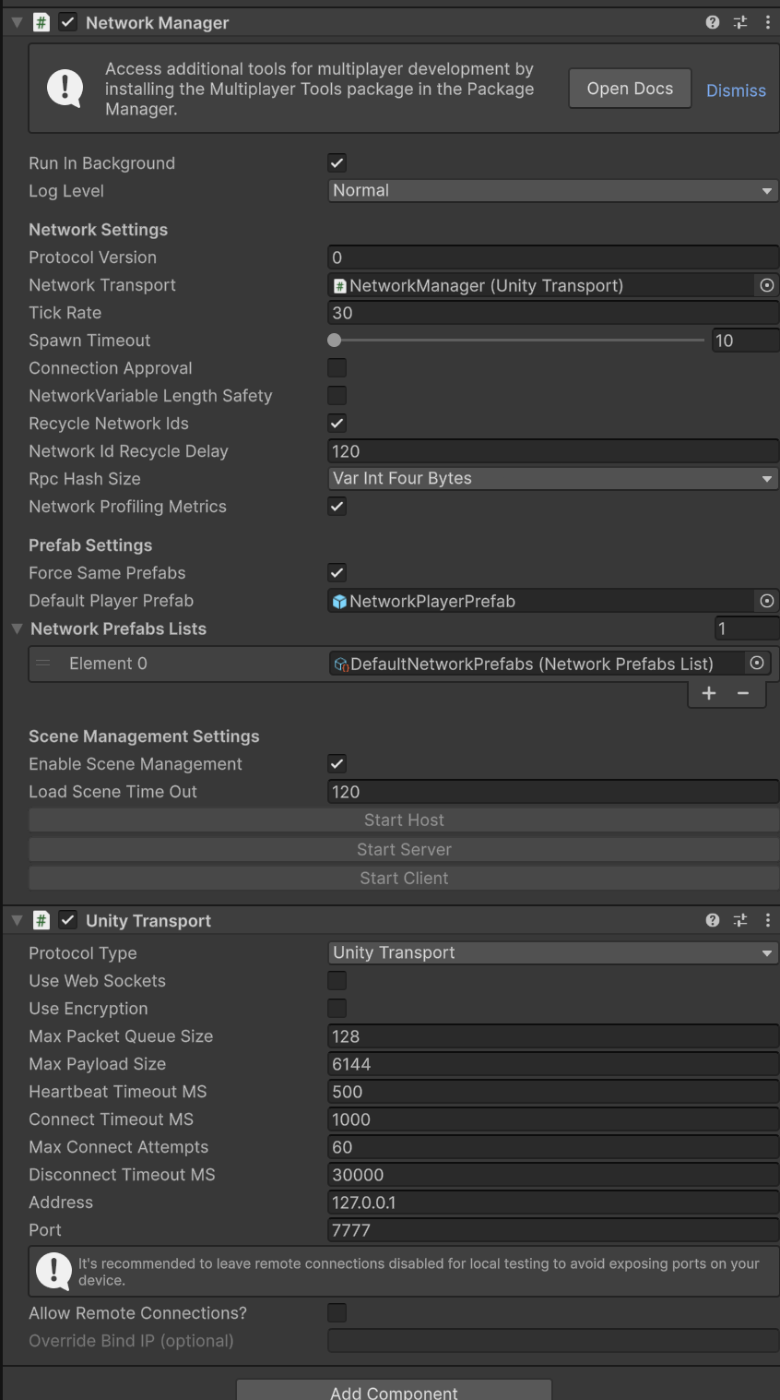The width and height of the screenshot is (780, 1400).
Task: Open Unity Transport help reference icon
Action: click(x=713, y=921)
